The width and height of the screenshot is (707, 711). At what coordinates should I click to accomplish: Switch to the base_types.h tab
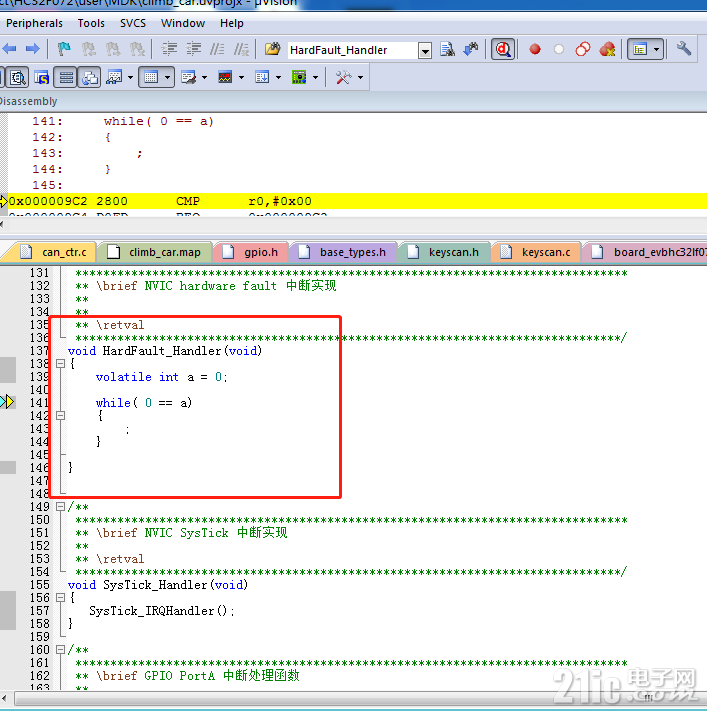(x=344, y=252)
